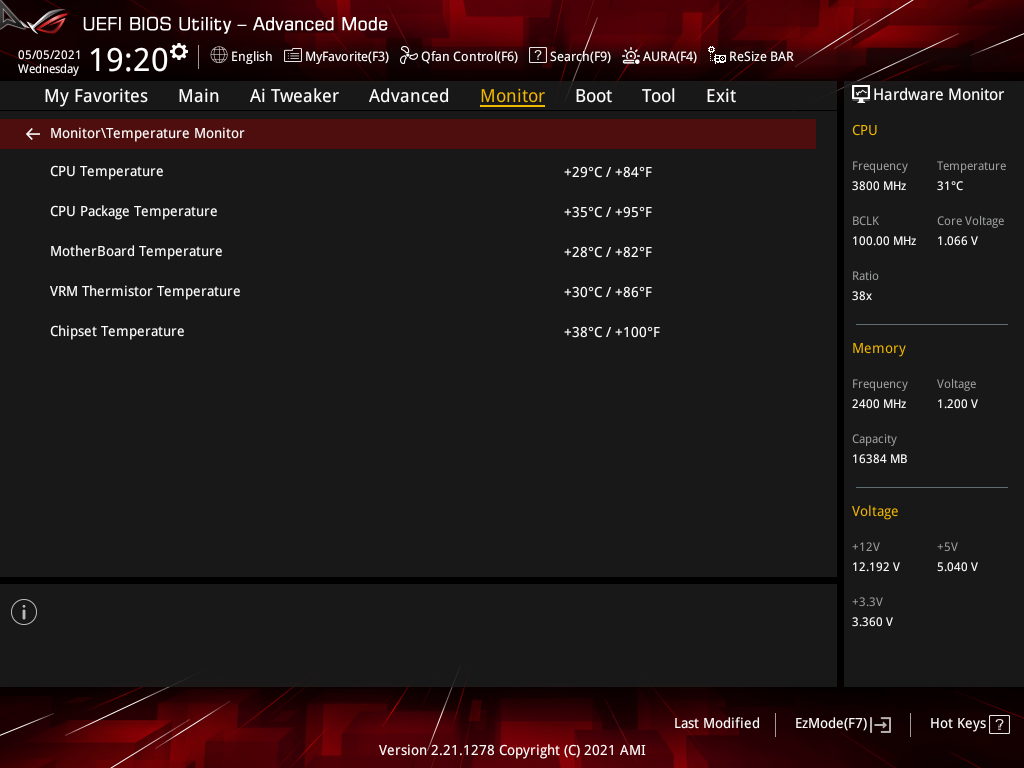This screenshot has width=1024, height=768.
Task: Select the Chipset Temperature row
Action: (x=408, y=332)
